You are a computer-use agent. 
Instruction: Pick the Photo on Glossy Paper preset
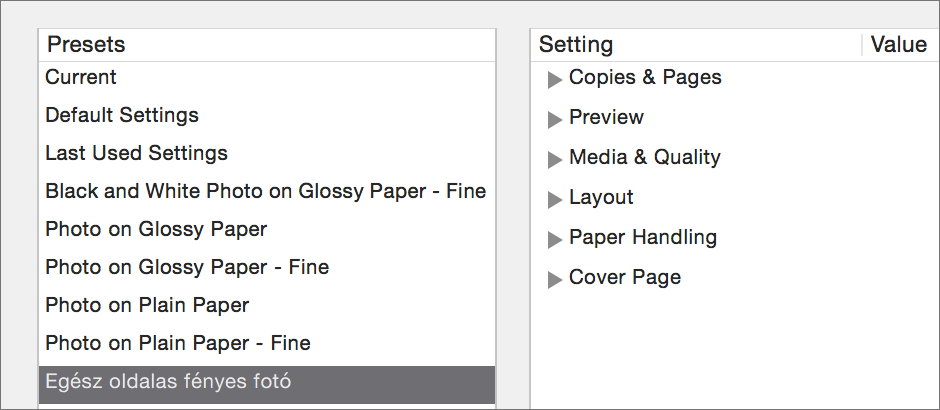[267, 230]
